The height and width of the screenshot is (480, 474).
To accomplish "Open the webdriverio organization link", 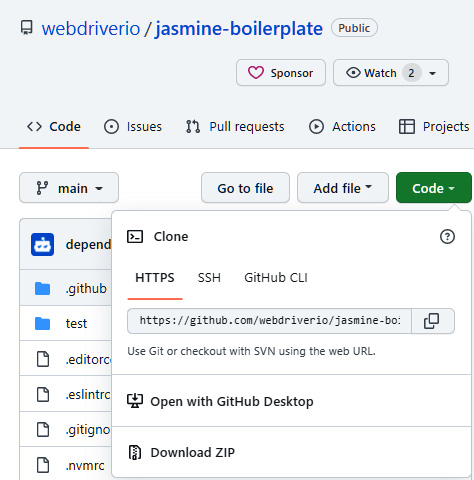I will click(x=91, y=28).
